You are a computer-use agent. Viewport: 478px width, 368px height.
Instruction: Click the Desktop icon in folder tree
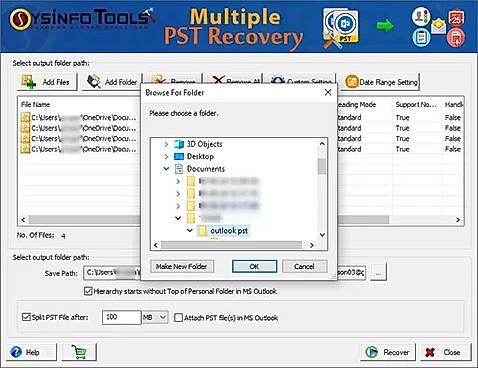coord(179,156)
